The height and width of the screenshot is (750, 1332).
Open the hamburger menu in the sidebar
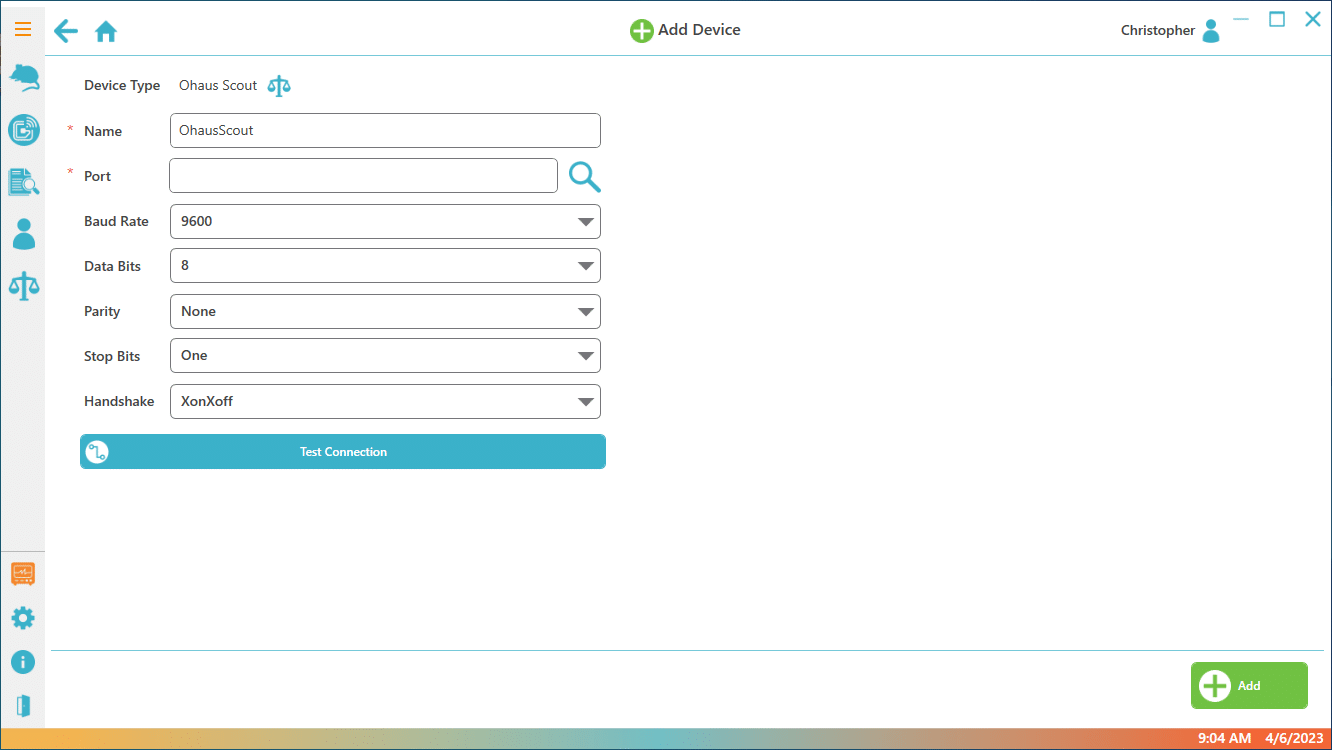click(x=22, y=29)
